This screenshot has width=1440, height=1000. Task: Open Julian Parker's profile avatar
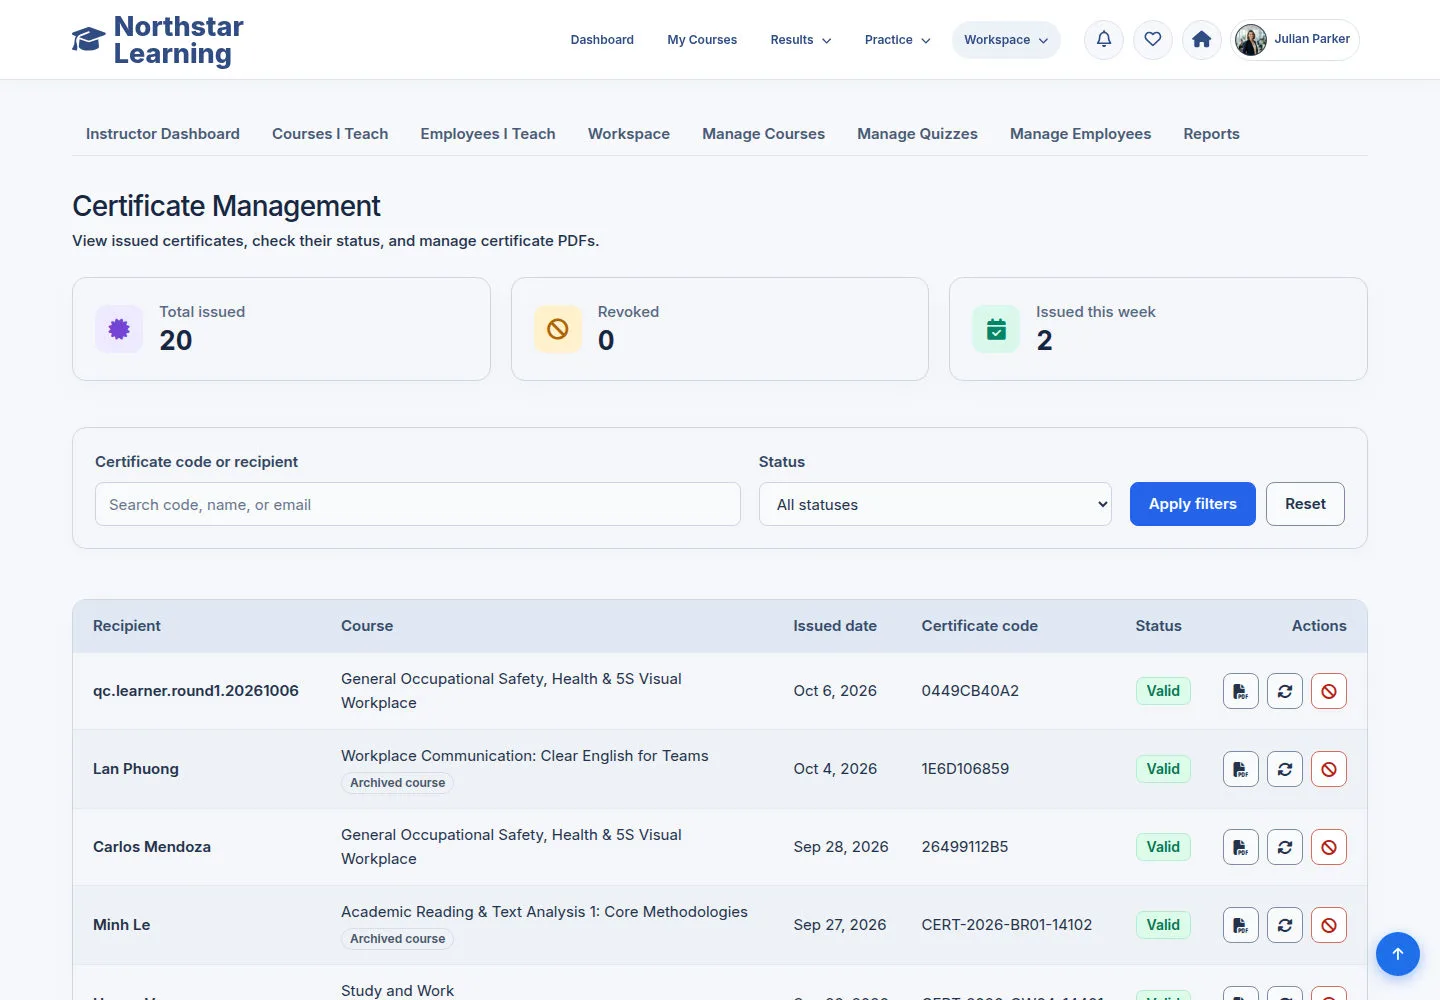pos(1251,40)
